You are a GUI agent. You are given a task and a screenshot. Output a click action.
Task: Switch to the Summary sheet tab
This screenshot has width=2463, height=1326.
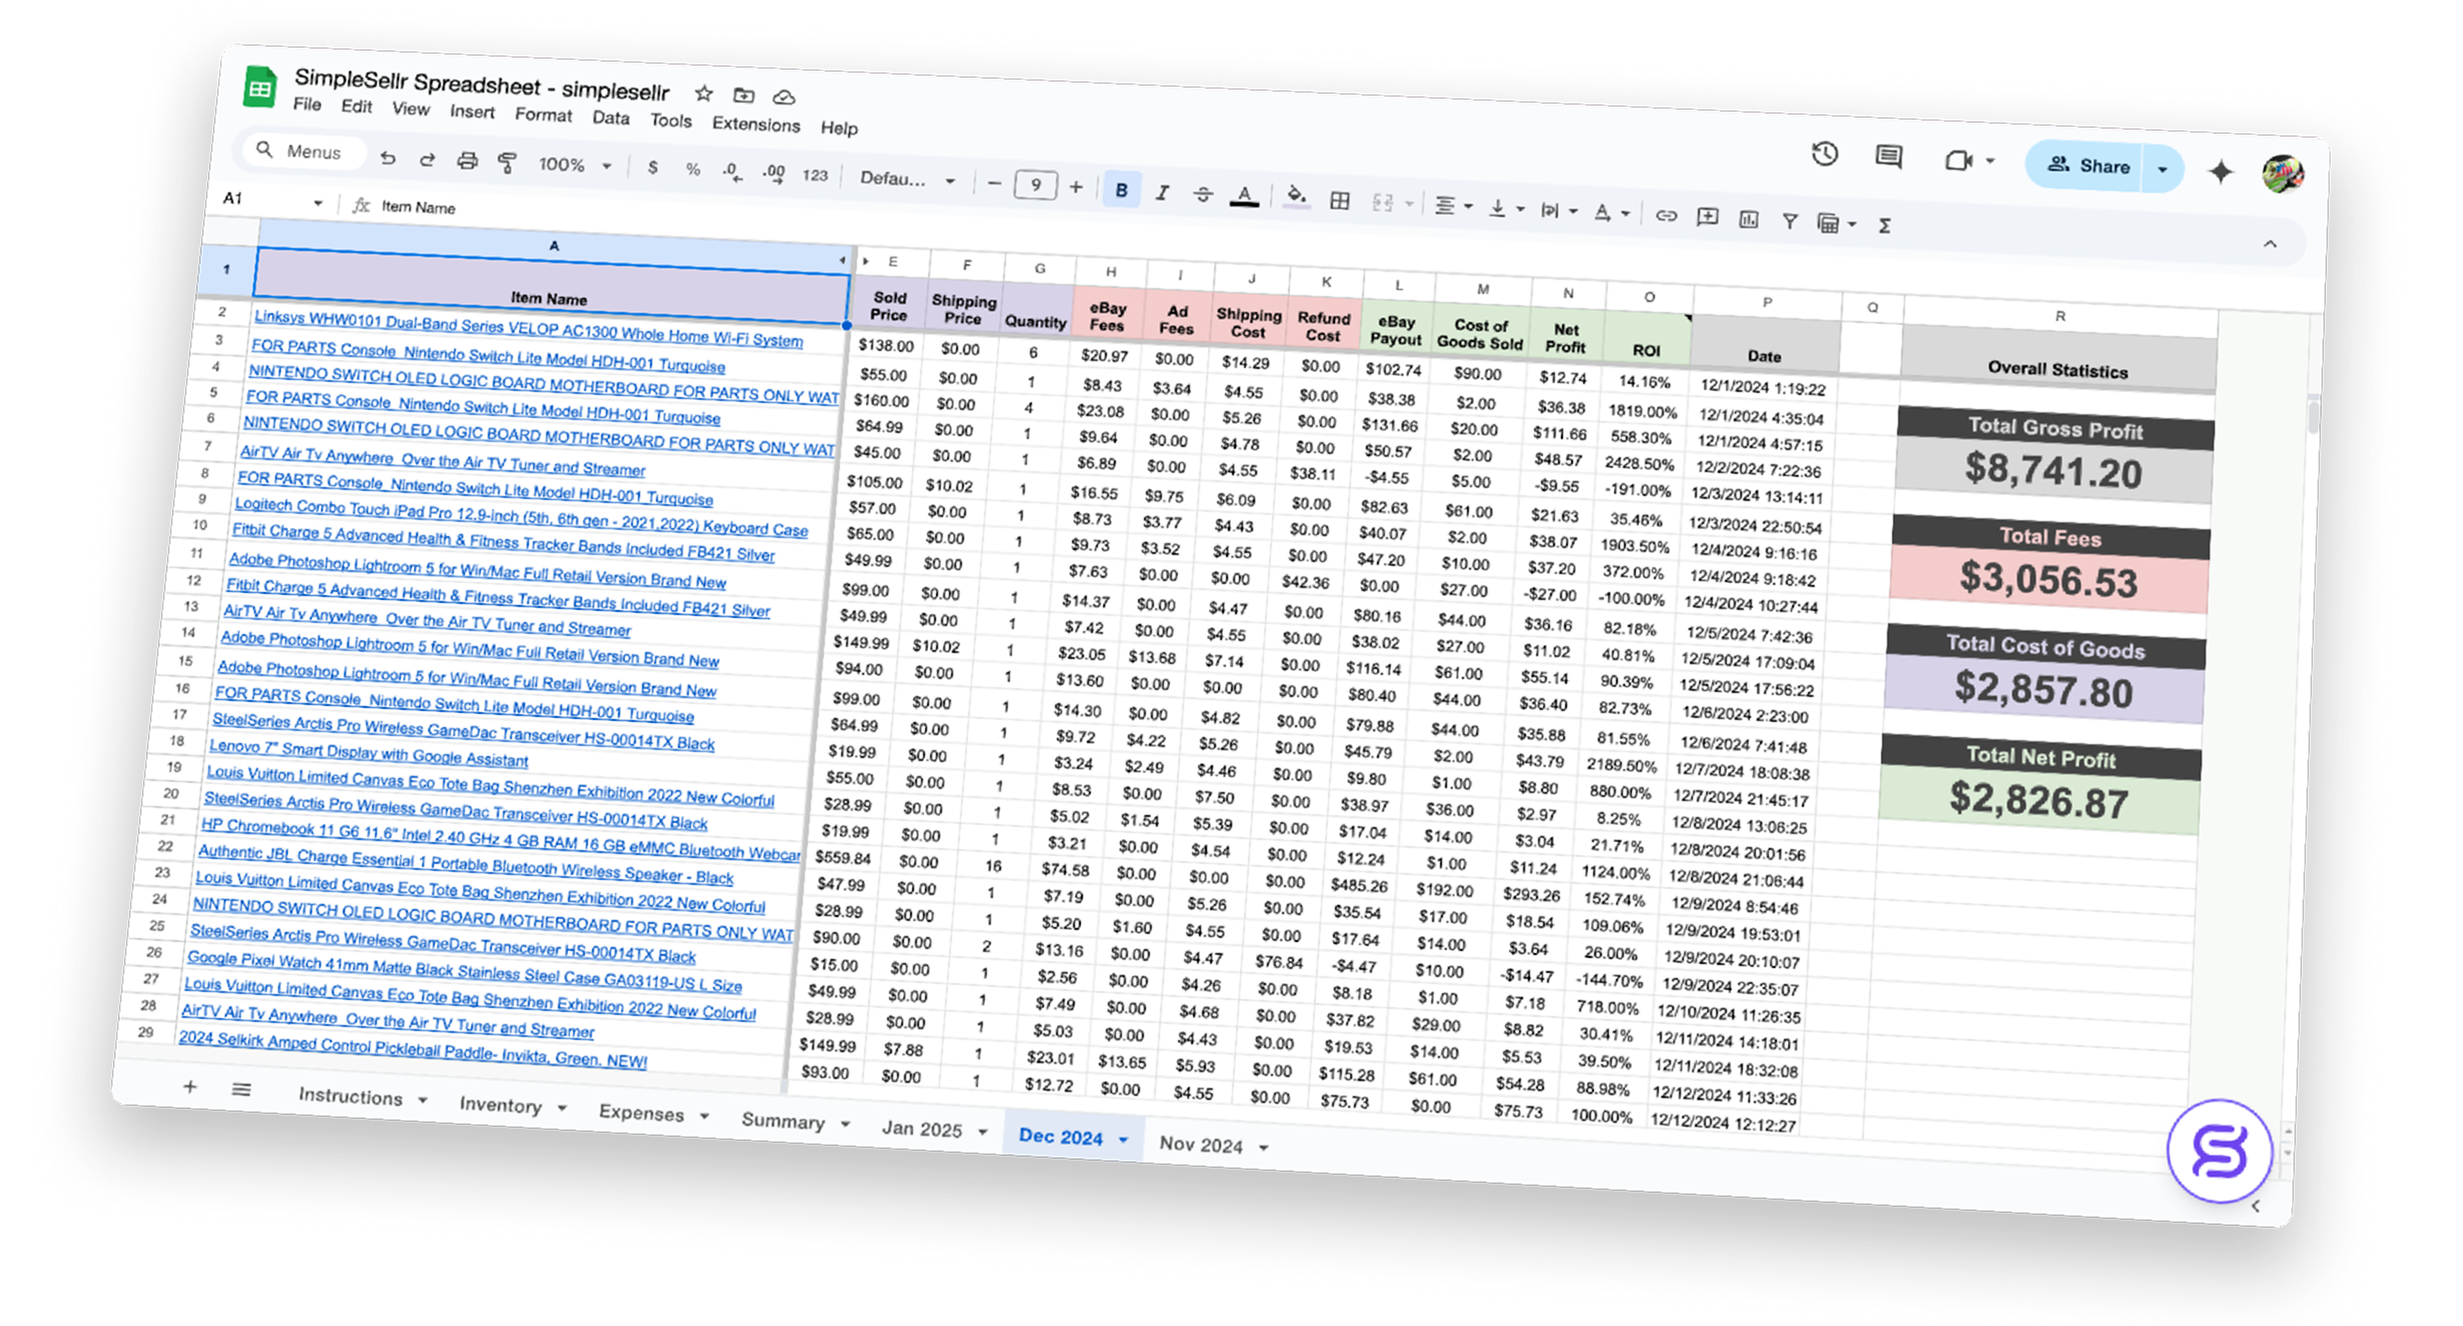(x=782, y=1120)
